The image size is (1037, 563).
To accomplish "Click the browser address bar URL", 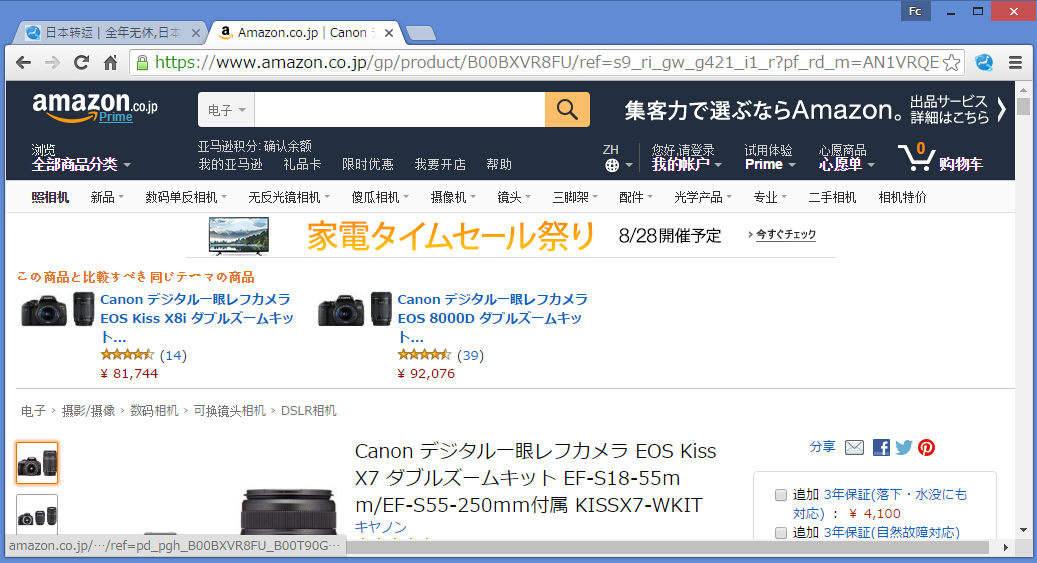I will click(547, 63).
